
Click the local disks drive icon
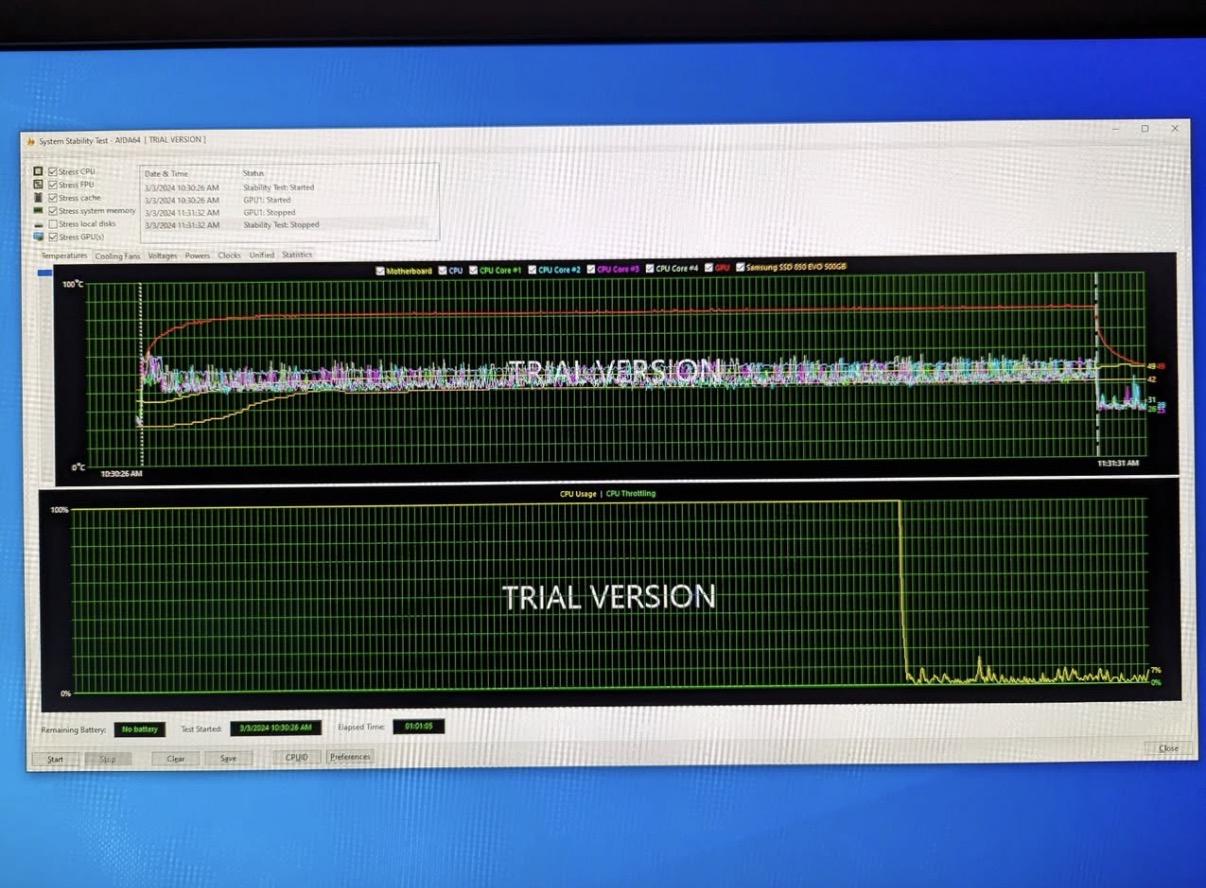coord(38,224)
